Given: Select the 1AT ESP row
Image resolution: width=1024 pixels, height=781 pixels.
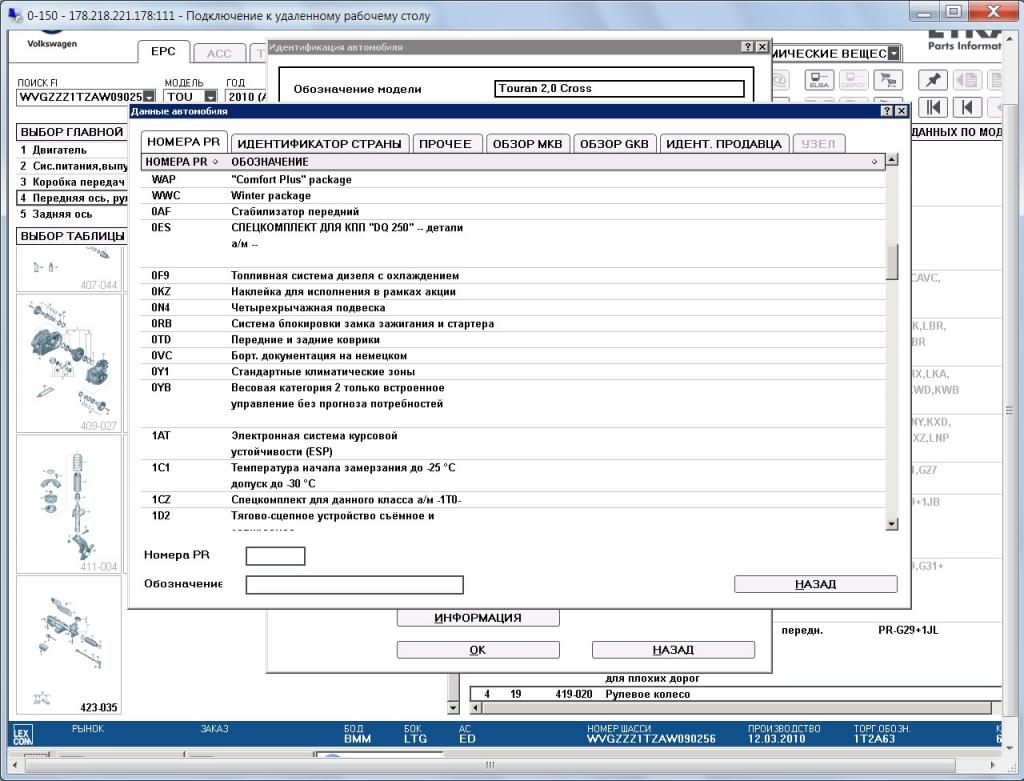Looking at the screenshot, I should tap(513, 443).
